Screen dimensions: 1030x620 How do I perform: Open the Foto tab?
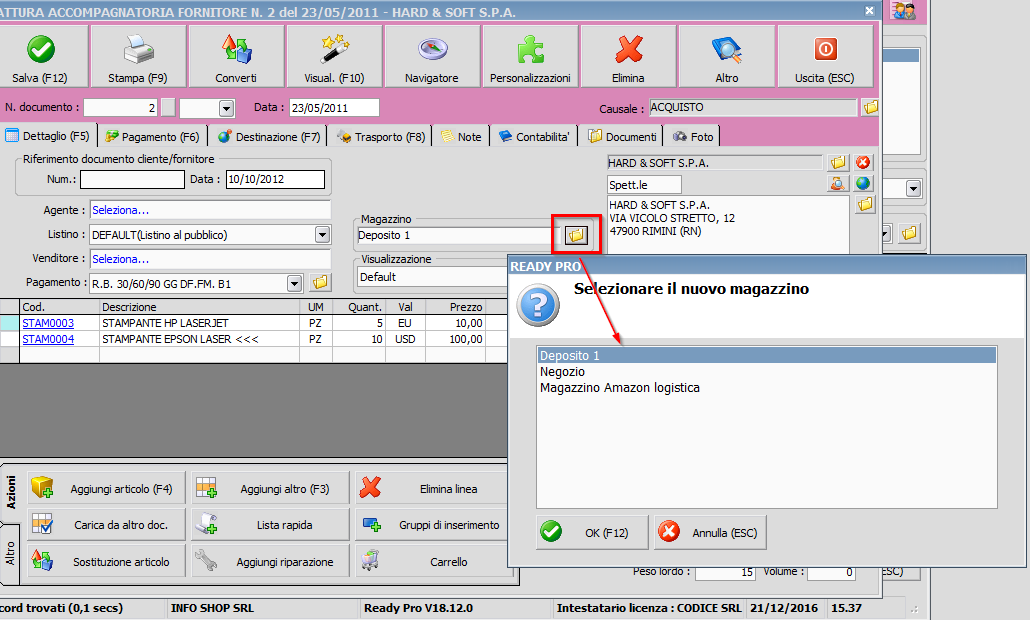[693, 137]
